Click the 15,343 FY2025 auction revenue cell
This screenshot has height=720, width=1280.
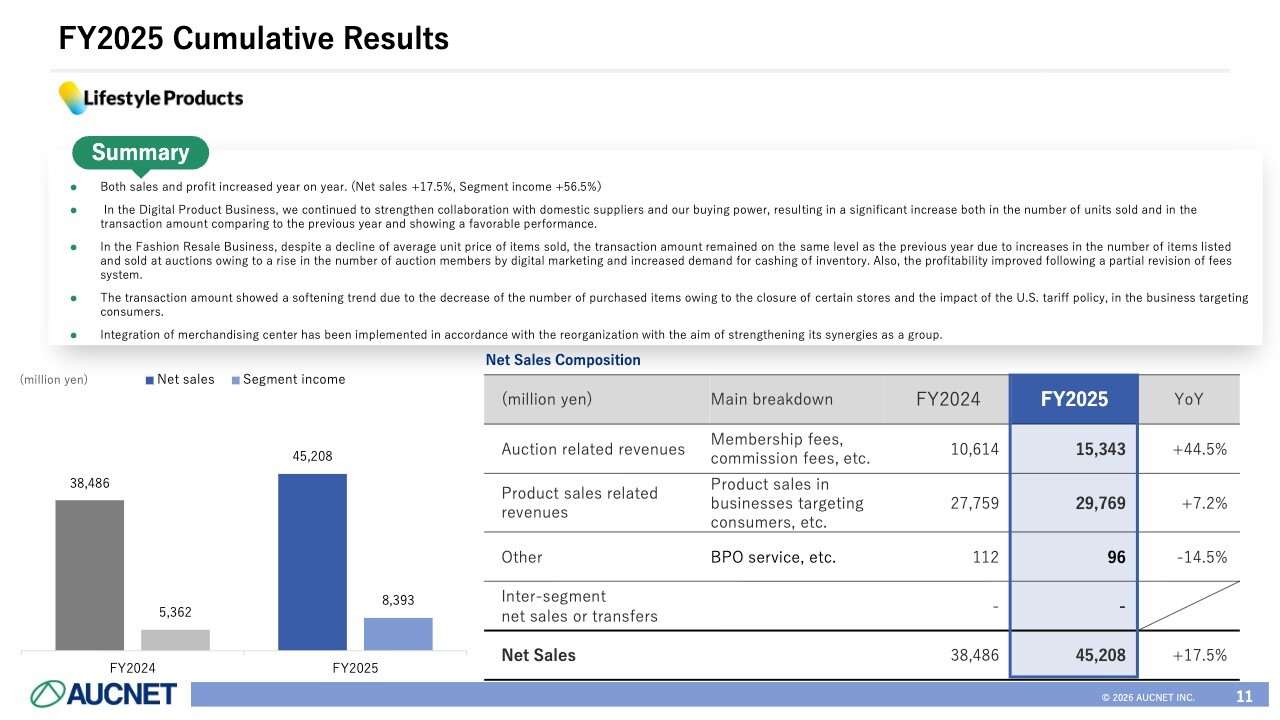point(1074,450)
